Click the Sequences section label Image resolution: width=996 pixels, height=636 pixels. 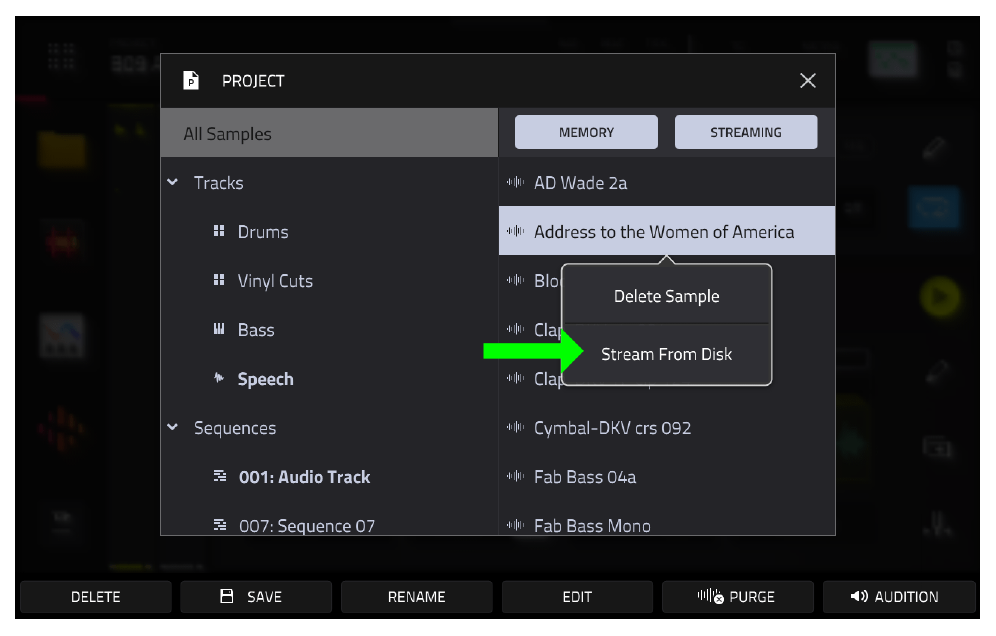point(235,428)
